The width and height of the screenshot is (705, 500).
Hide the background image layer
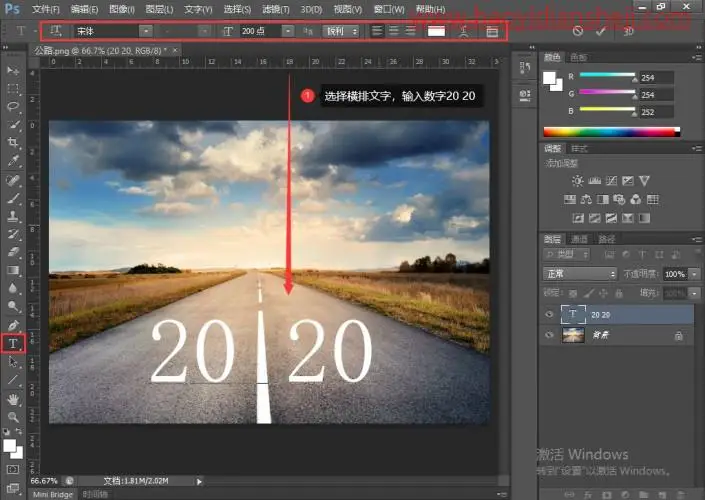click(x=549, y=335)
